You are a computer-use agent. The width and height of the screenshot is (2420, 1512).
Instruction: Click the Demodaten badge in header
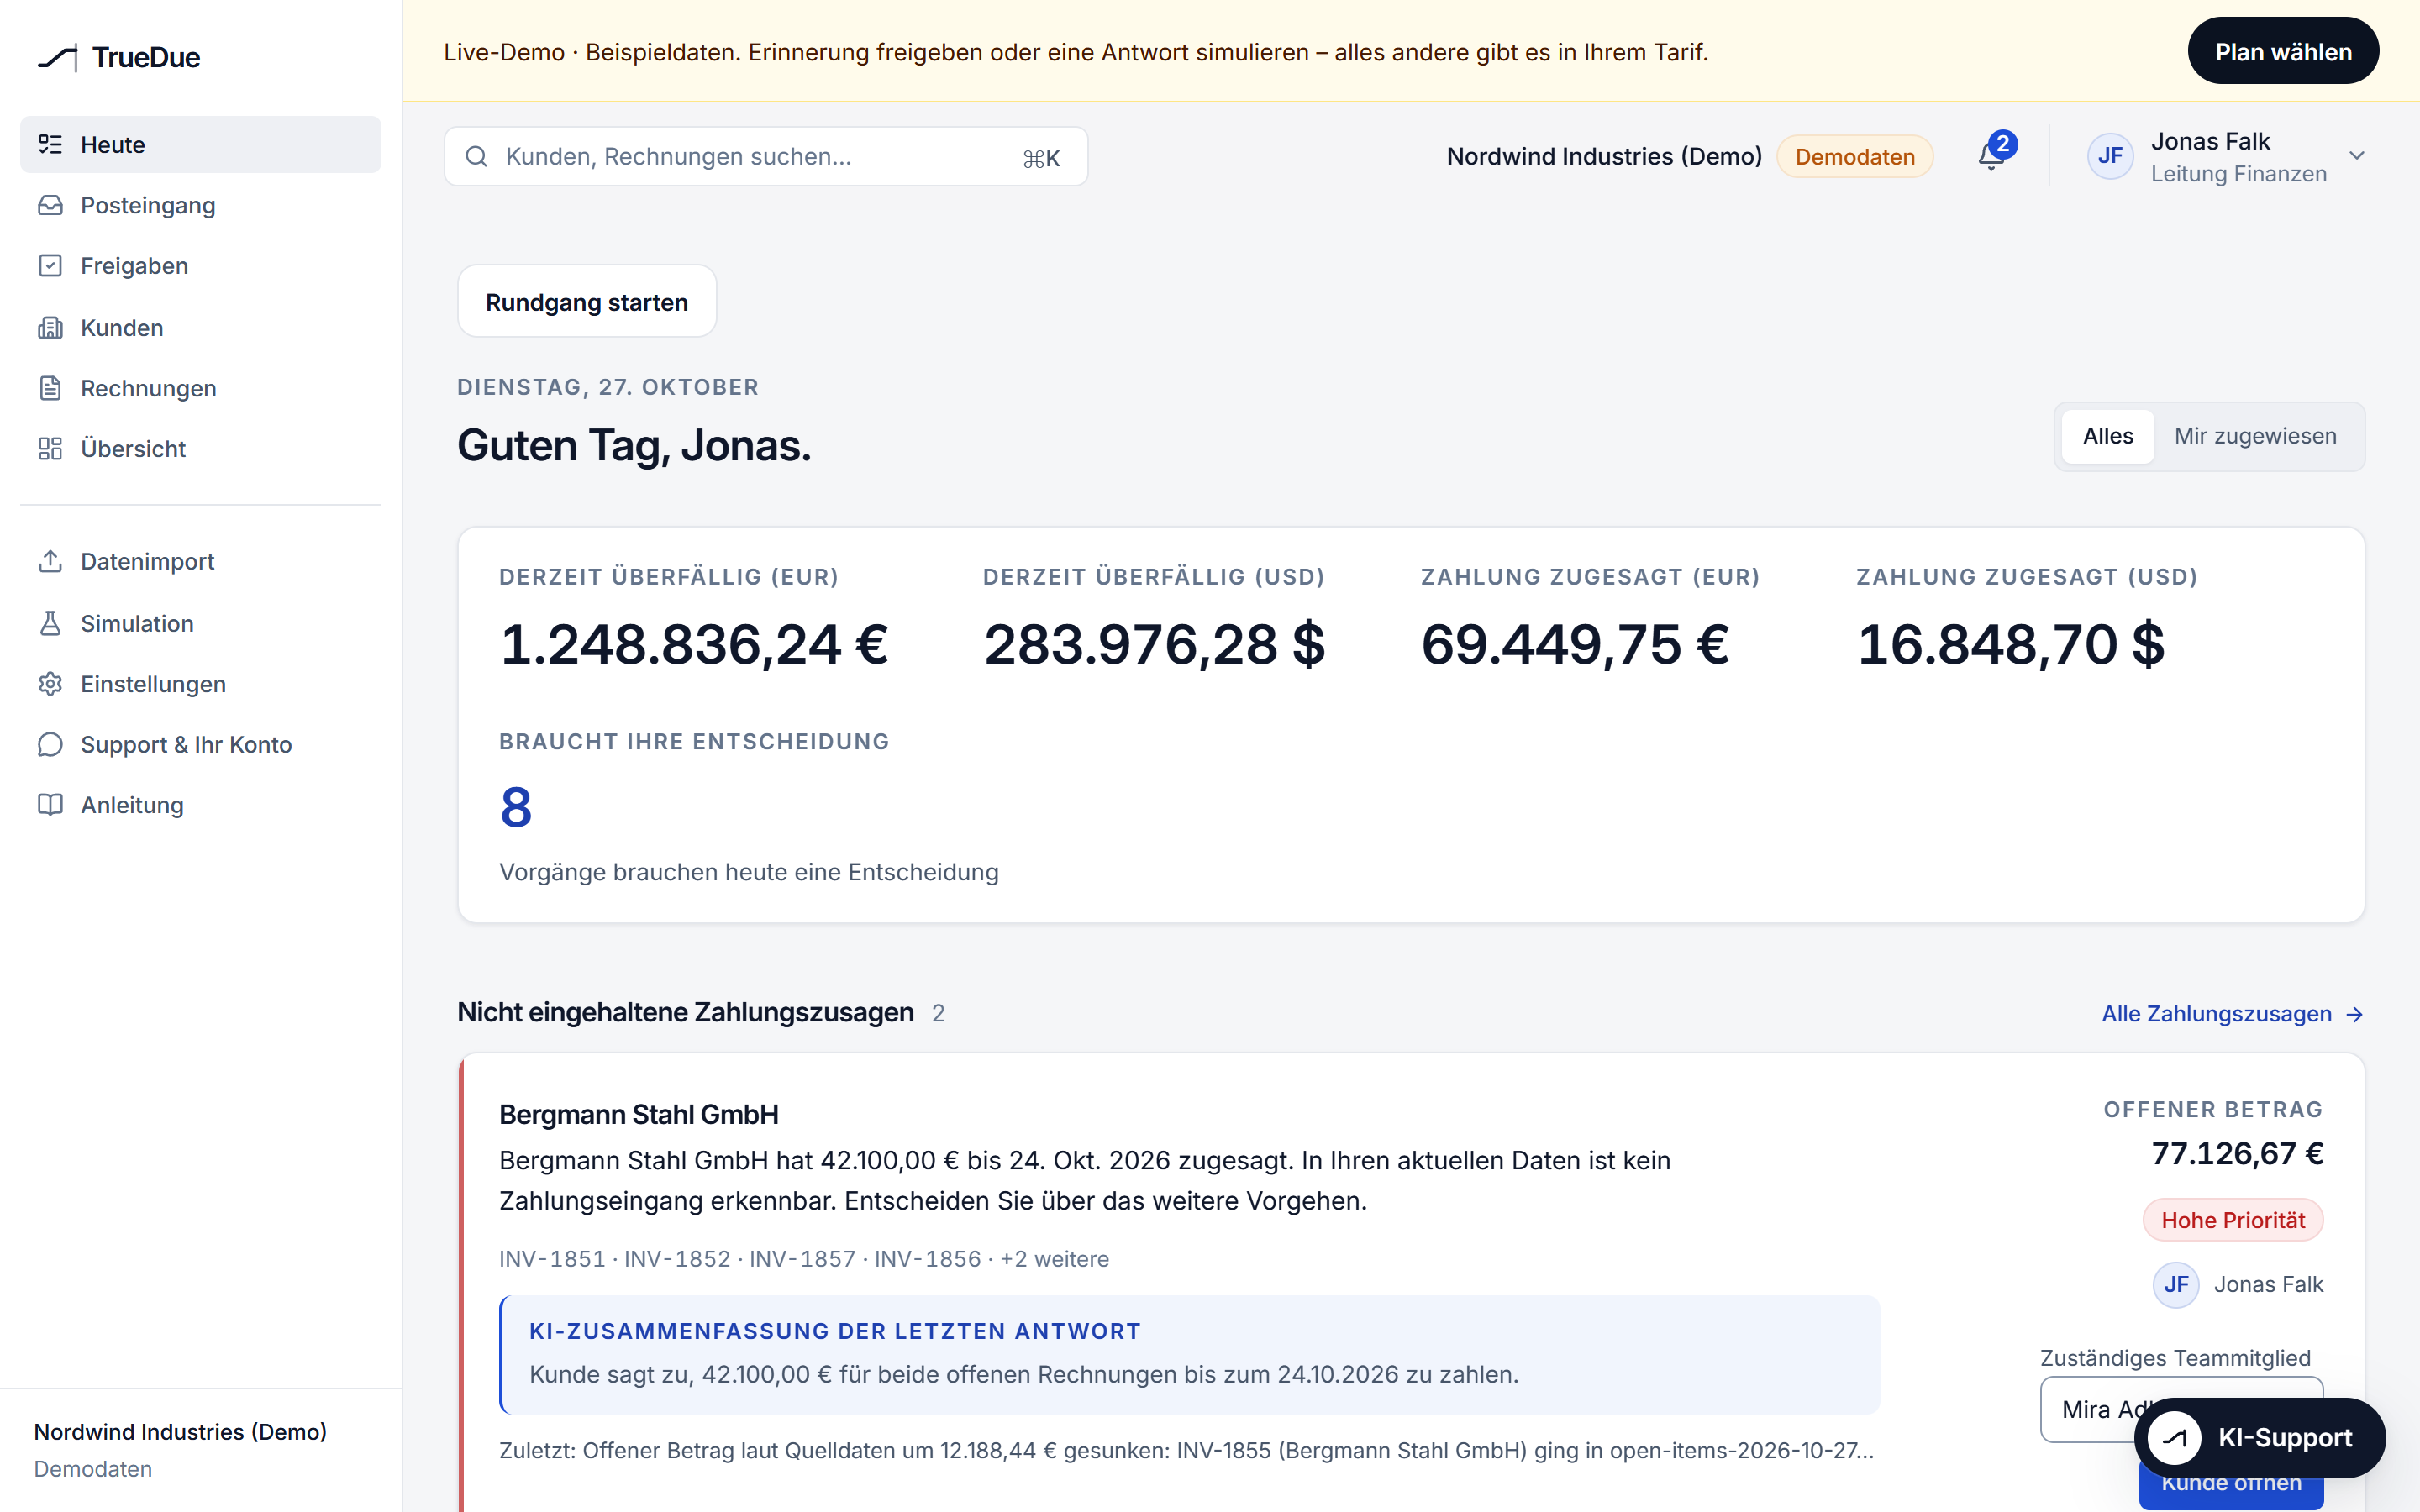point(1855,156)
